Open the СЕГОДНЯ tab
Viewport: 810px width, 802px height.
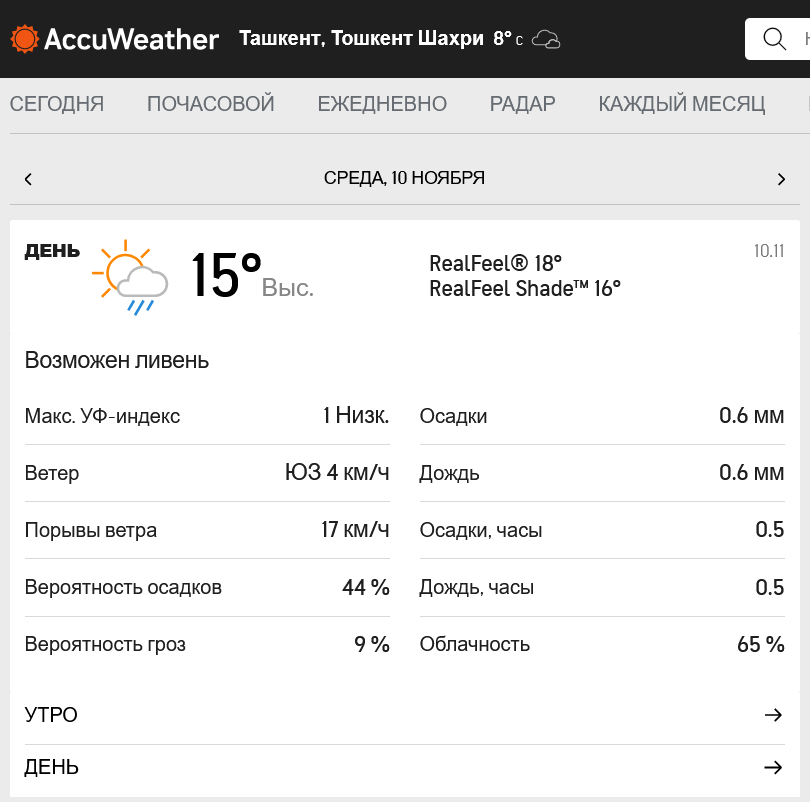click(57, 104)
